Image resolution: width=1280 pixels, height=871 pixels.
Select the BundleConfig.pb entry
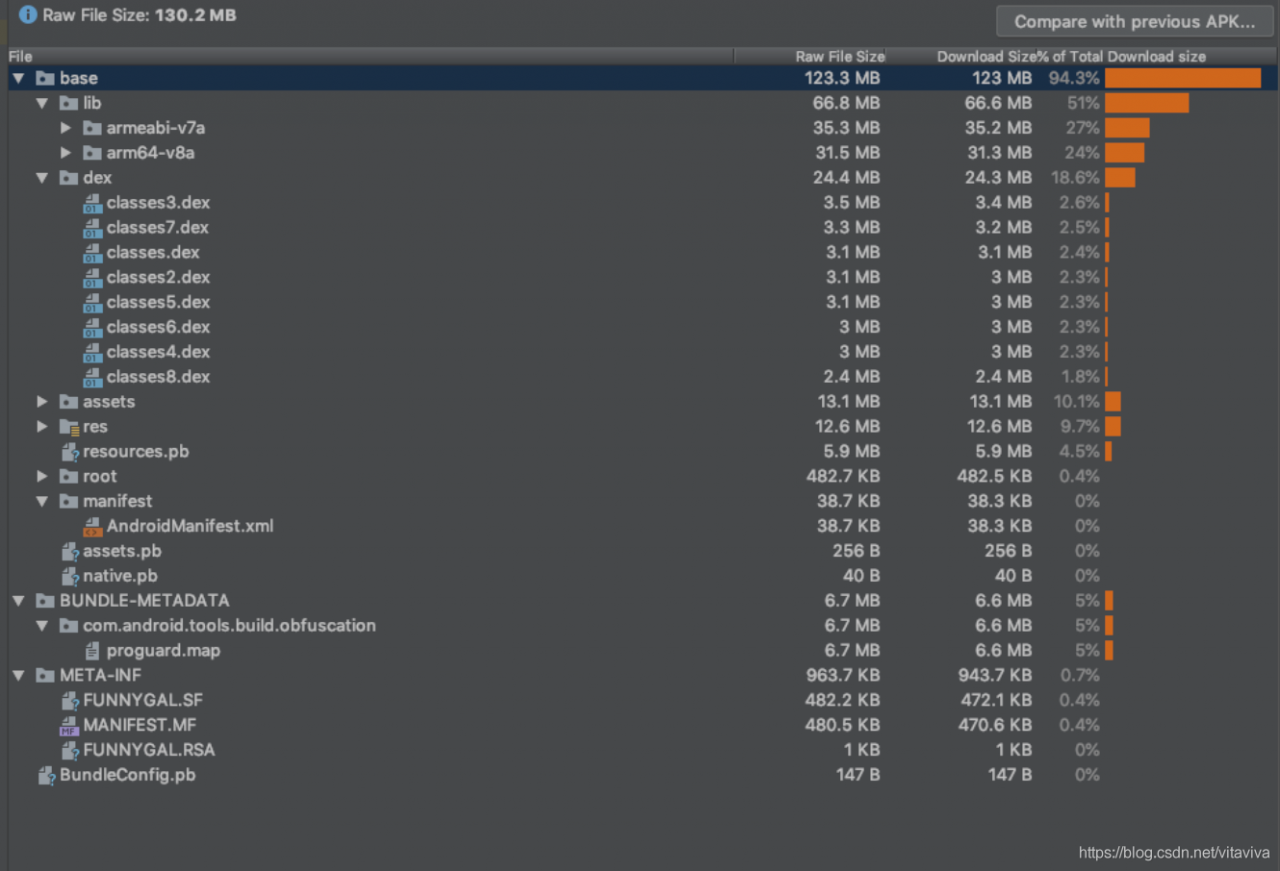pyautogui.click(x=127, y=775)
